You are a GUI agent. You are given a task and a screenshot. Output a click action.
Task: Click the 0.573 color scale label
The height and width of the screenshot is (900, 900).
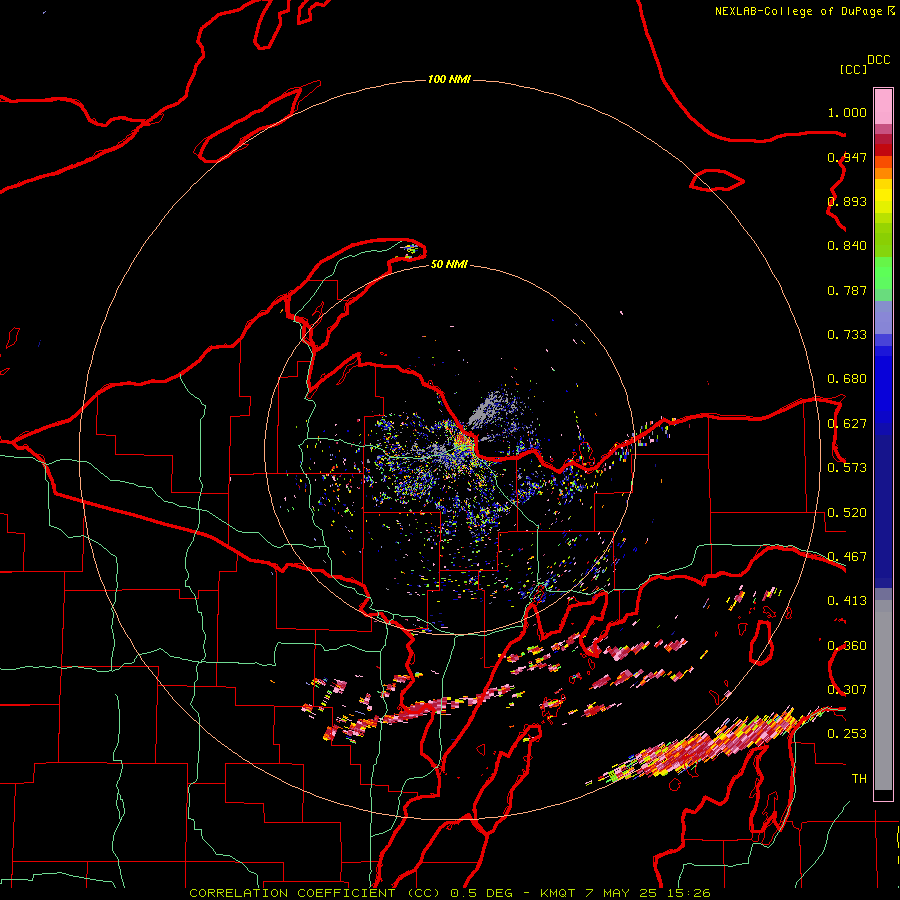(x=847, y=468)
